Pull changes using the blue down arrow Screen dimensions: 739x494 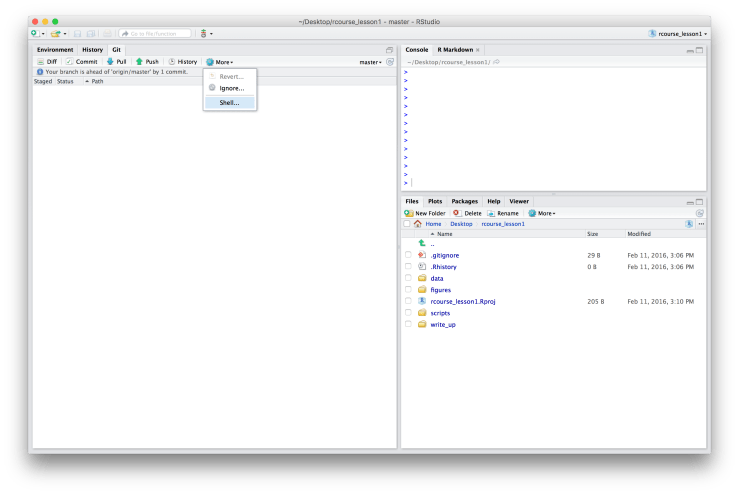click(x=116, y=62)
